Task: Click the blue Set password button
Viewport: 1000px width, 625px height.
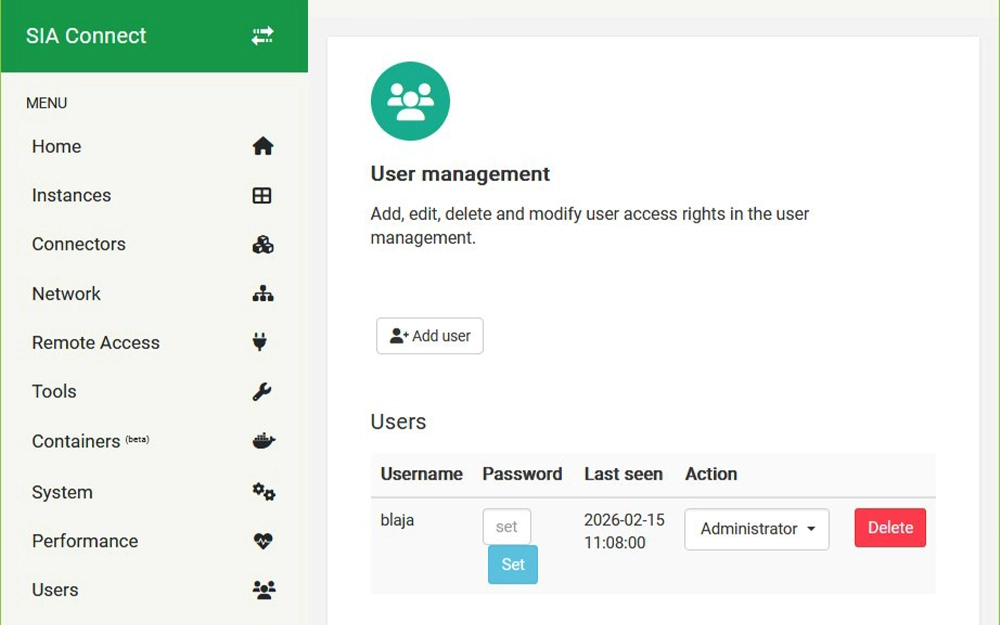Action: point(513,564)
